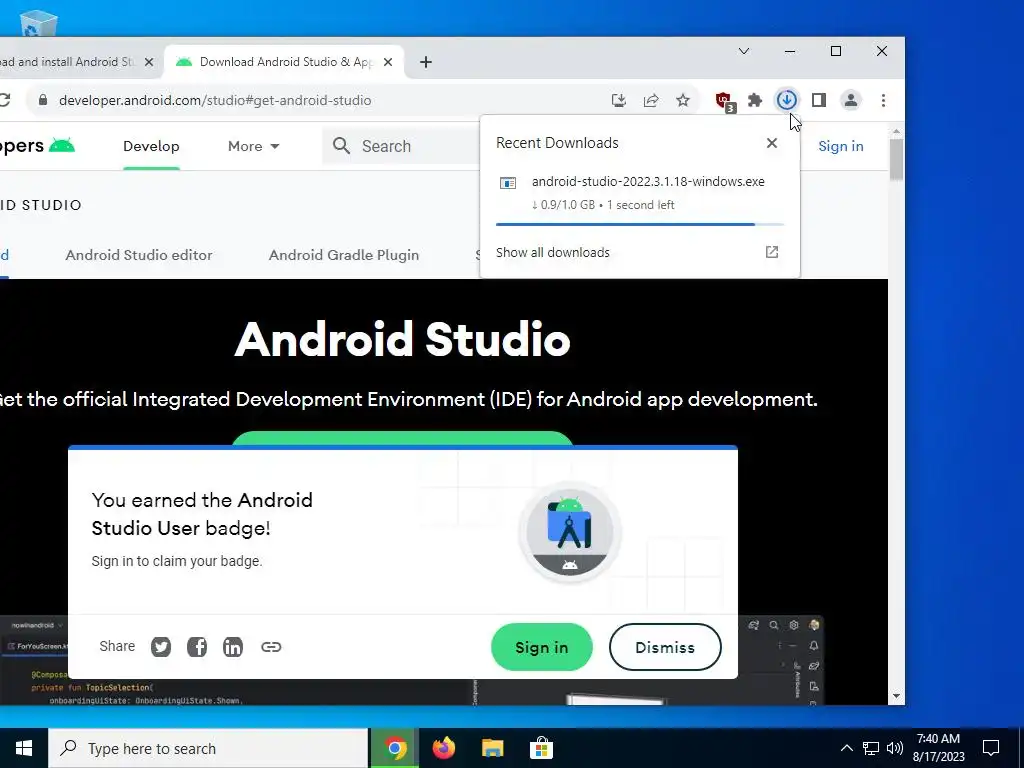The height and width of the screenshot is (768, 1024).
Task: Open the Android Gradle Plugin tab
Action: click(x=344, y=255)
